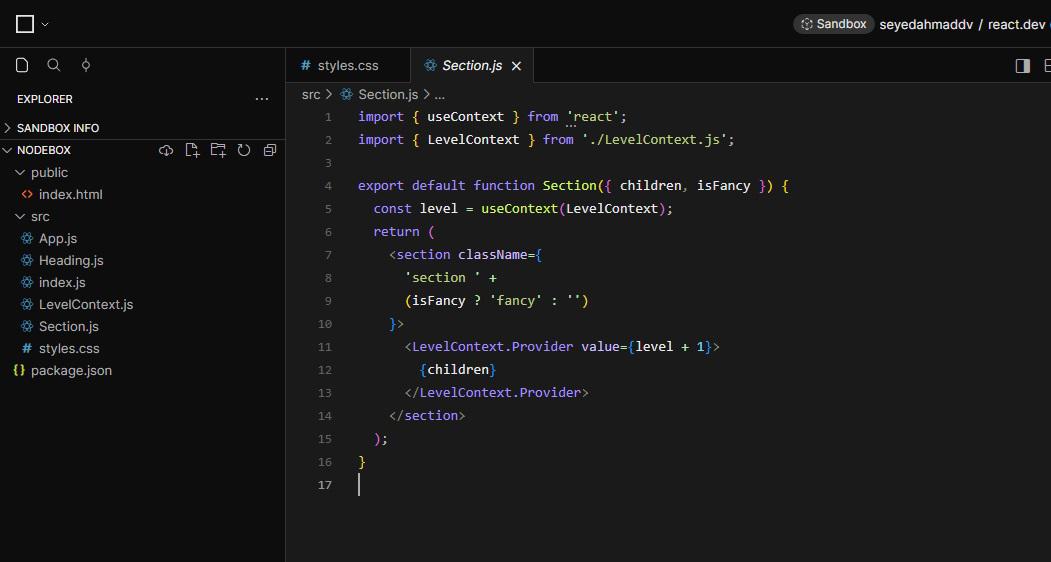Click the 'Section' function name on line 4

point(569,186)
